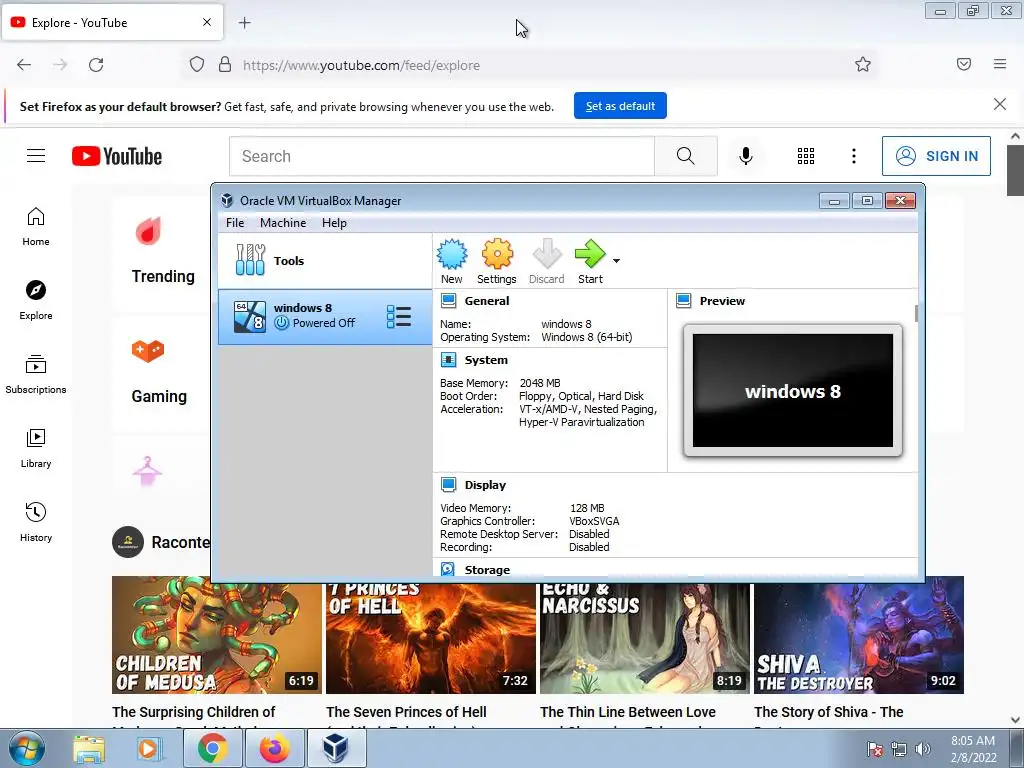Close the Explore - YouTube tab
Viewport: 1024px width, 768px height.
(207, 22)
